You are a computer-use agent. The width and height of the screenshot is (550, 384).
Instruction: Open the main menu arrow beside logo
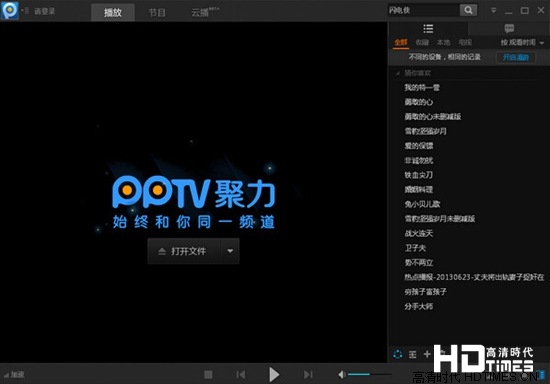click(x=25, y=11)
